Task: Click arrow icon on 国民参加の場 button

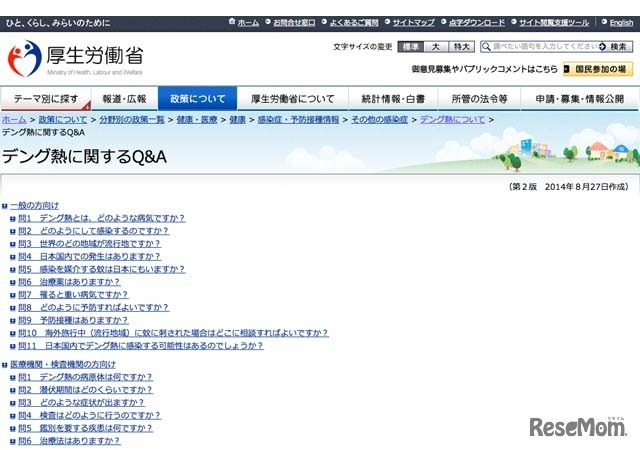Action: [x=567, y=69]
